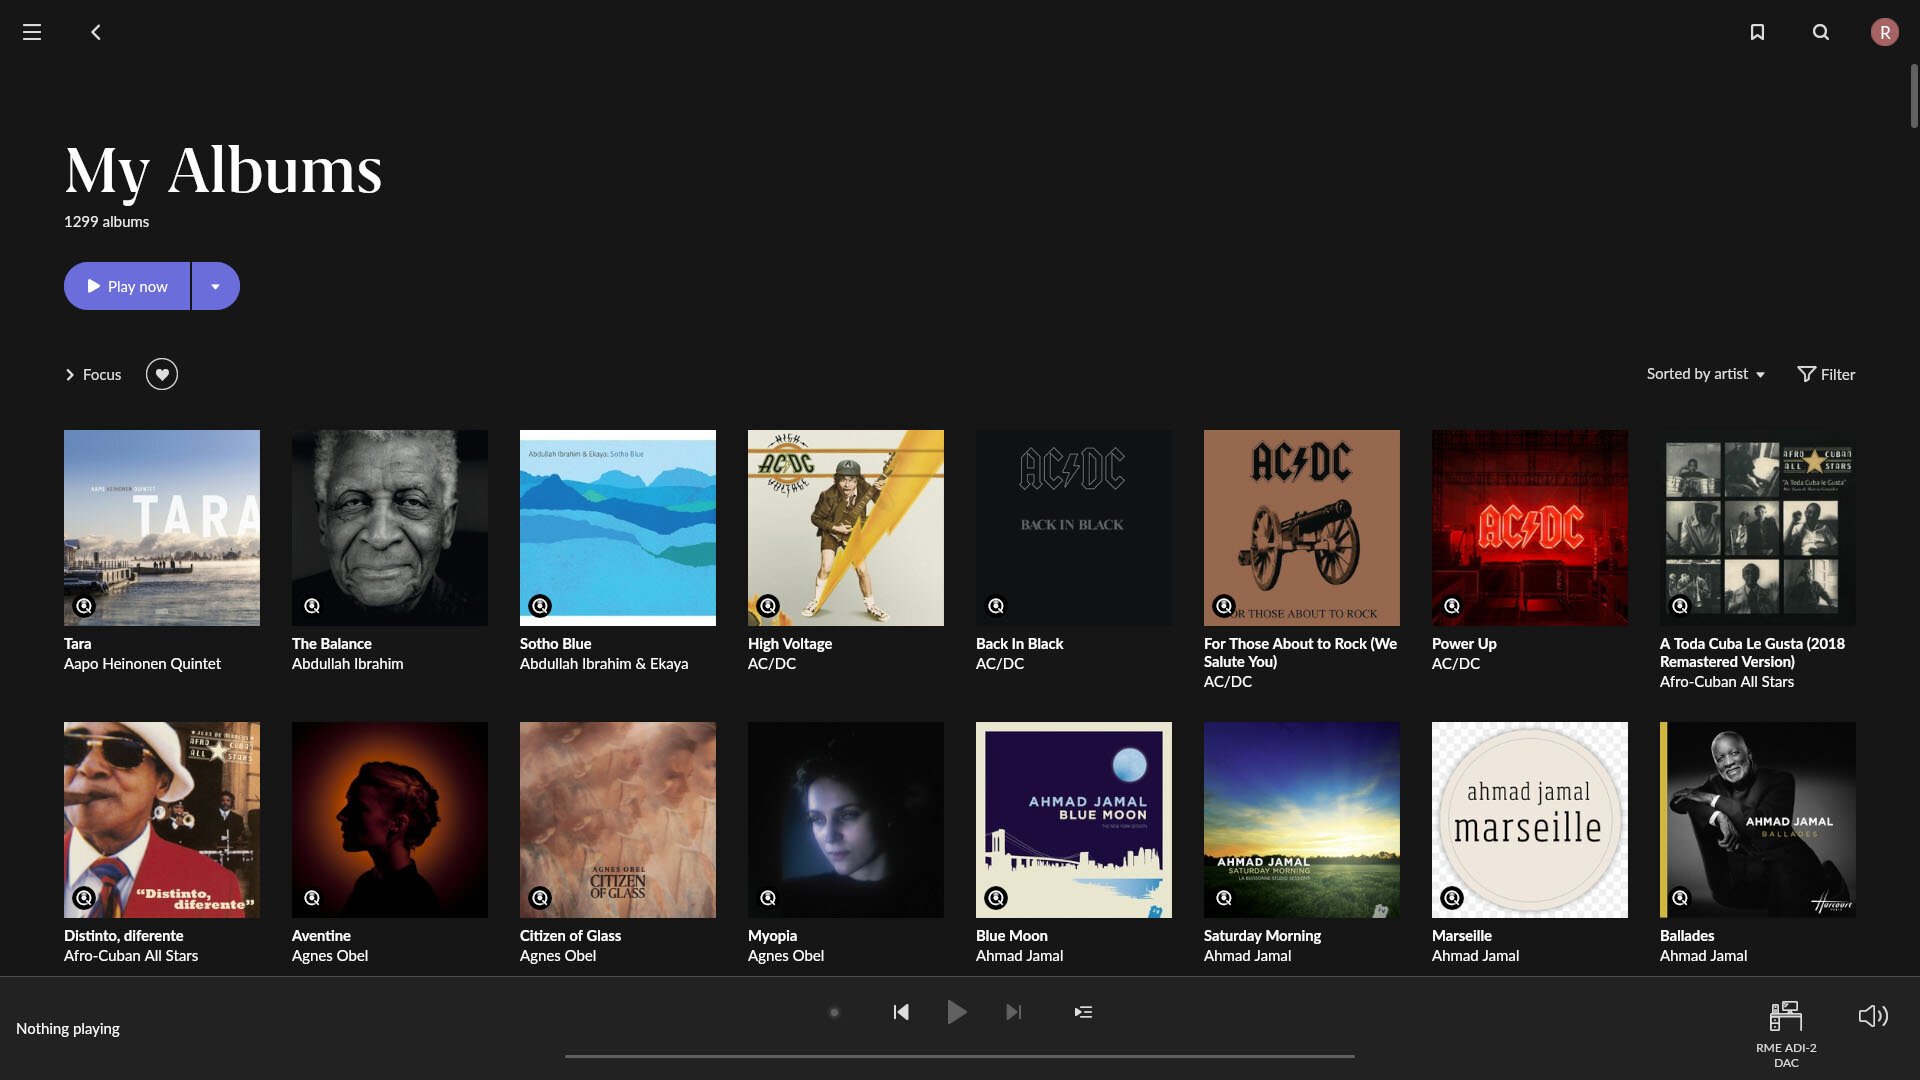This screenshot has height=1080, width=1920.
Task: Click the Qobuz badge on Back In Black cover
Action: [x=996, y=605]
